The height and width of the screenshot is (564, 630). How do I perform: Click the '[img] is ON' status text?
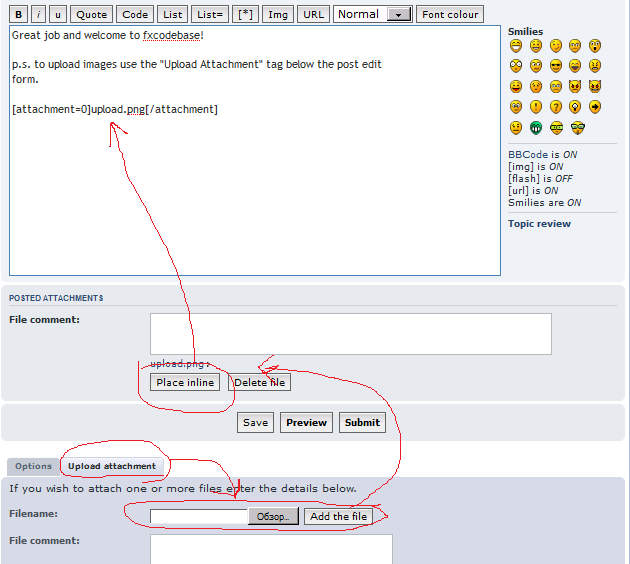click(x=536, y=167)
